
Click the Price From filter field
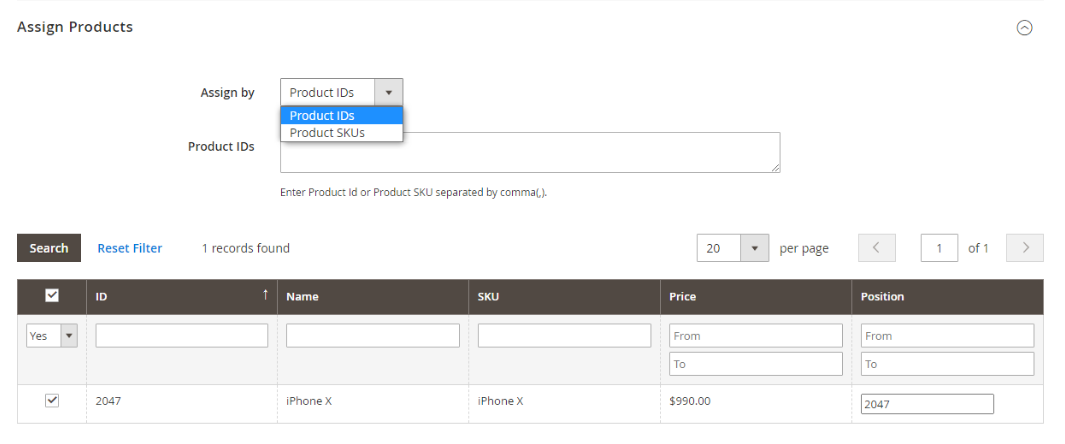point(756,336)
